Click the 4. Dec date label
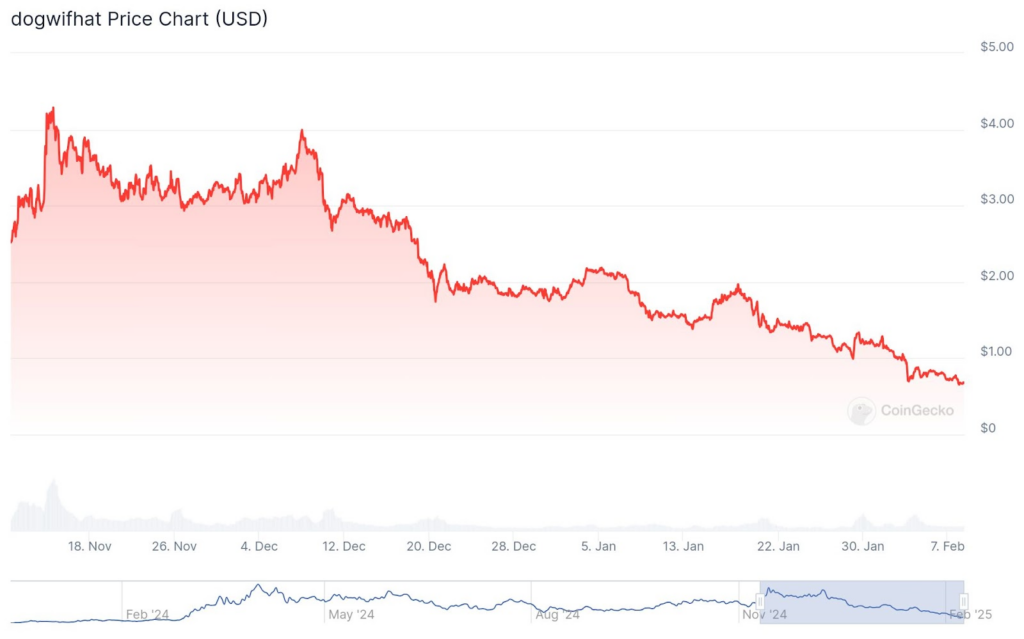The height and width of the screenshot is (639, 1024). (x=259, y=546)
